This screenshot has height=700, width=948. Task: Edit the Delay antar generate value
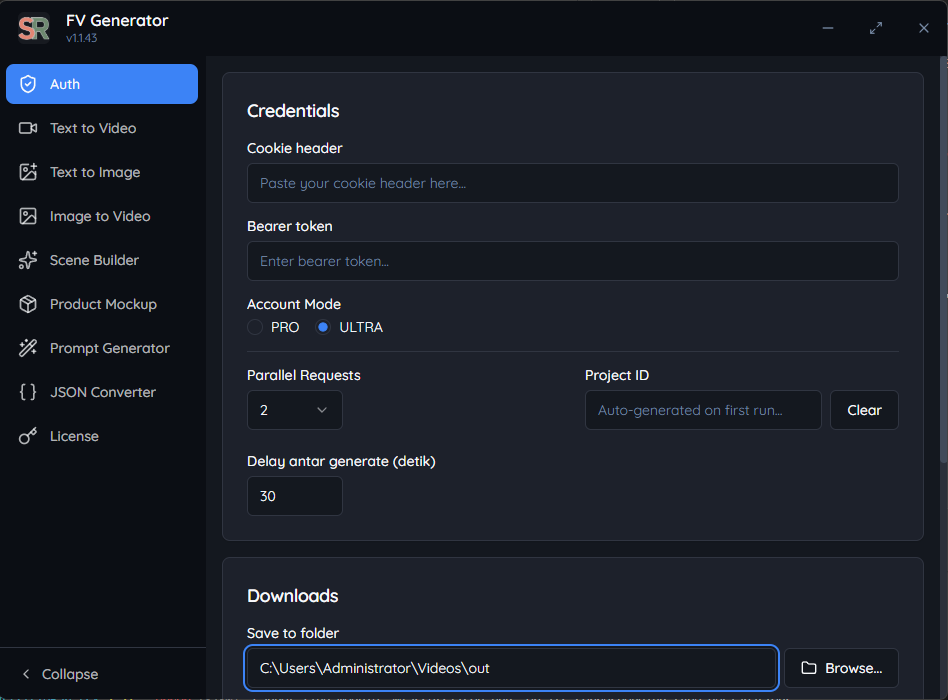tap(294, 496)
